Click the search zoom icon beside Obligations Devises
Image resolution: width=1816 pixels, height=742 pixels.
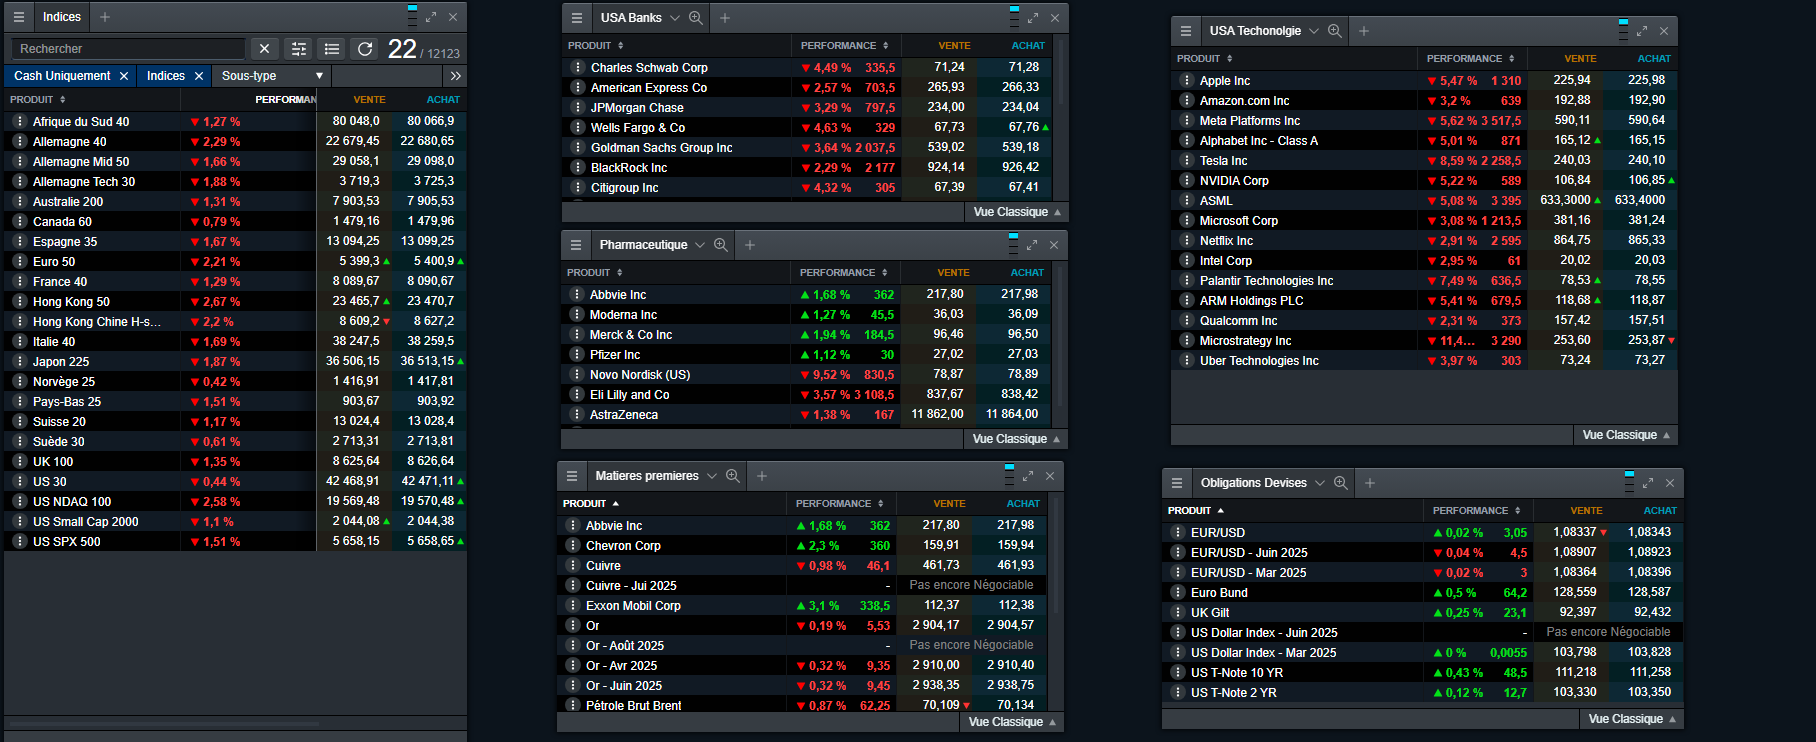click(1341, 482)
